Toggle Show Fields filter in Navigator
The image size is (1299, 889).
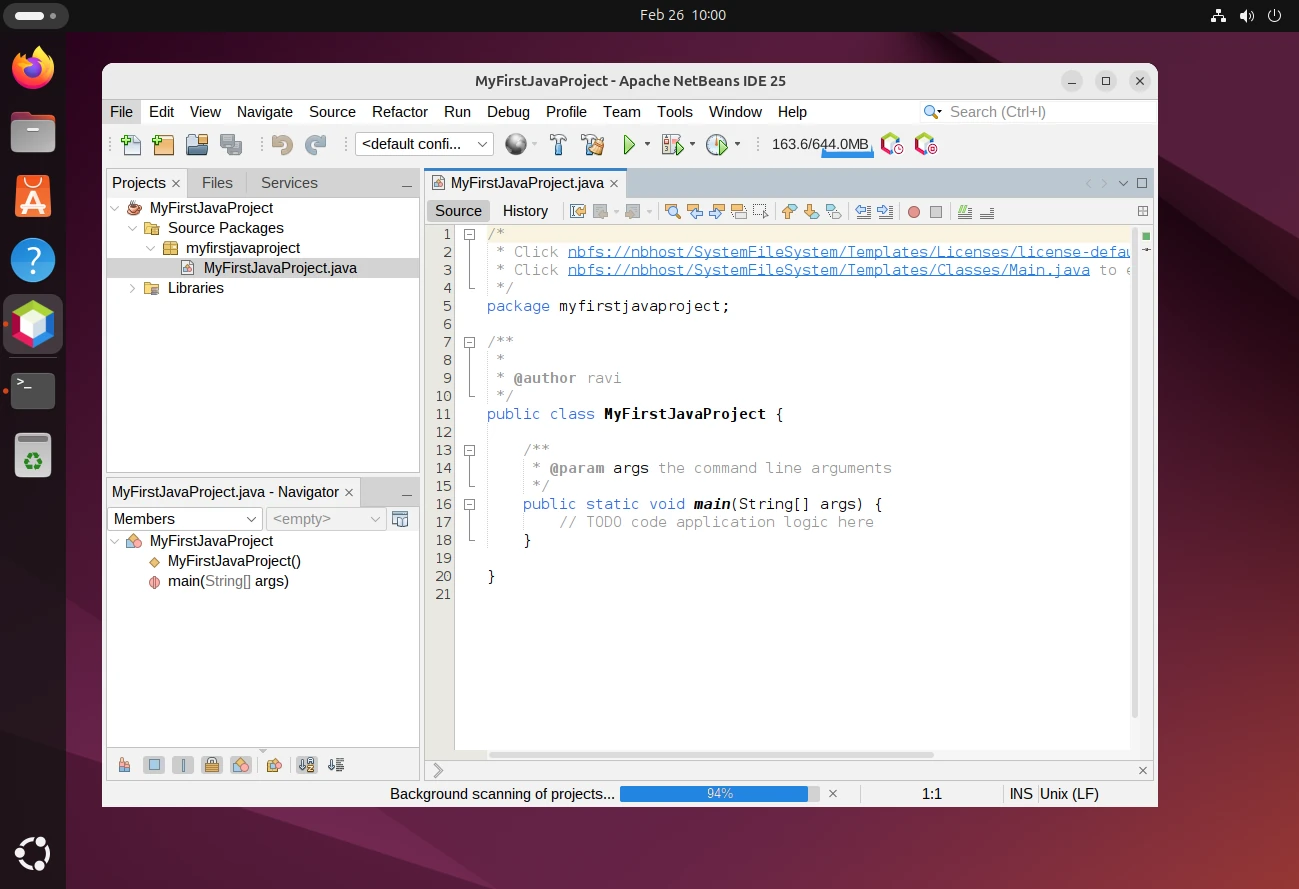(154, 765)
